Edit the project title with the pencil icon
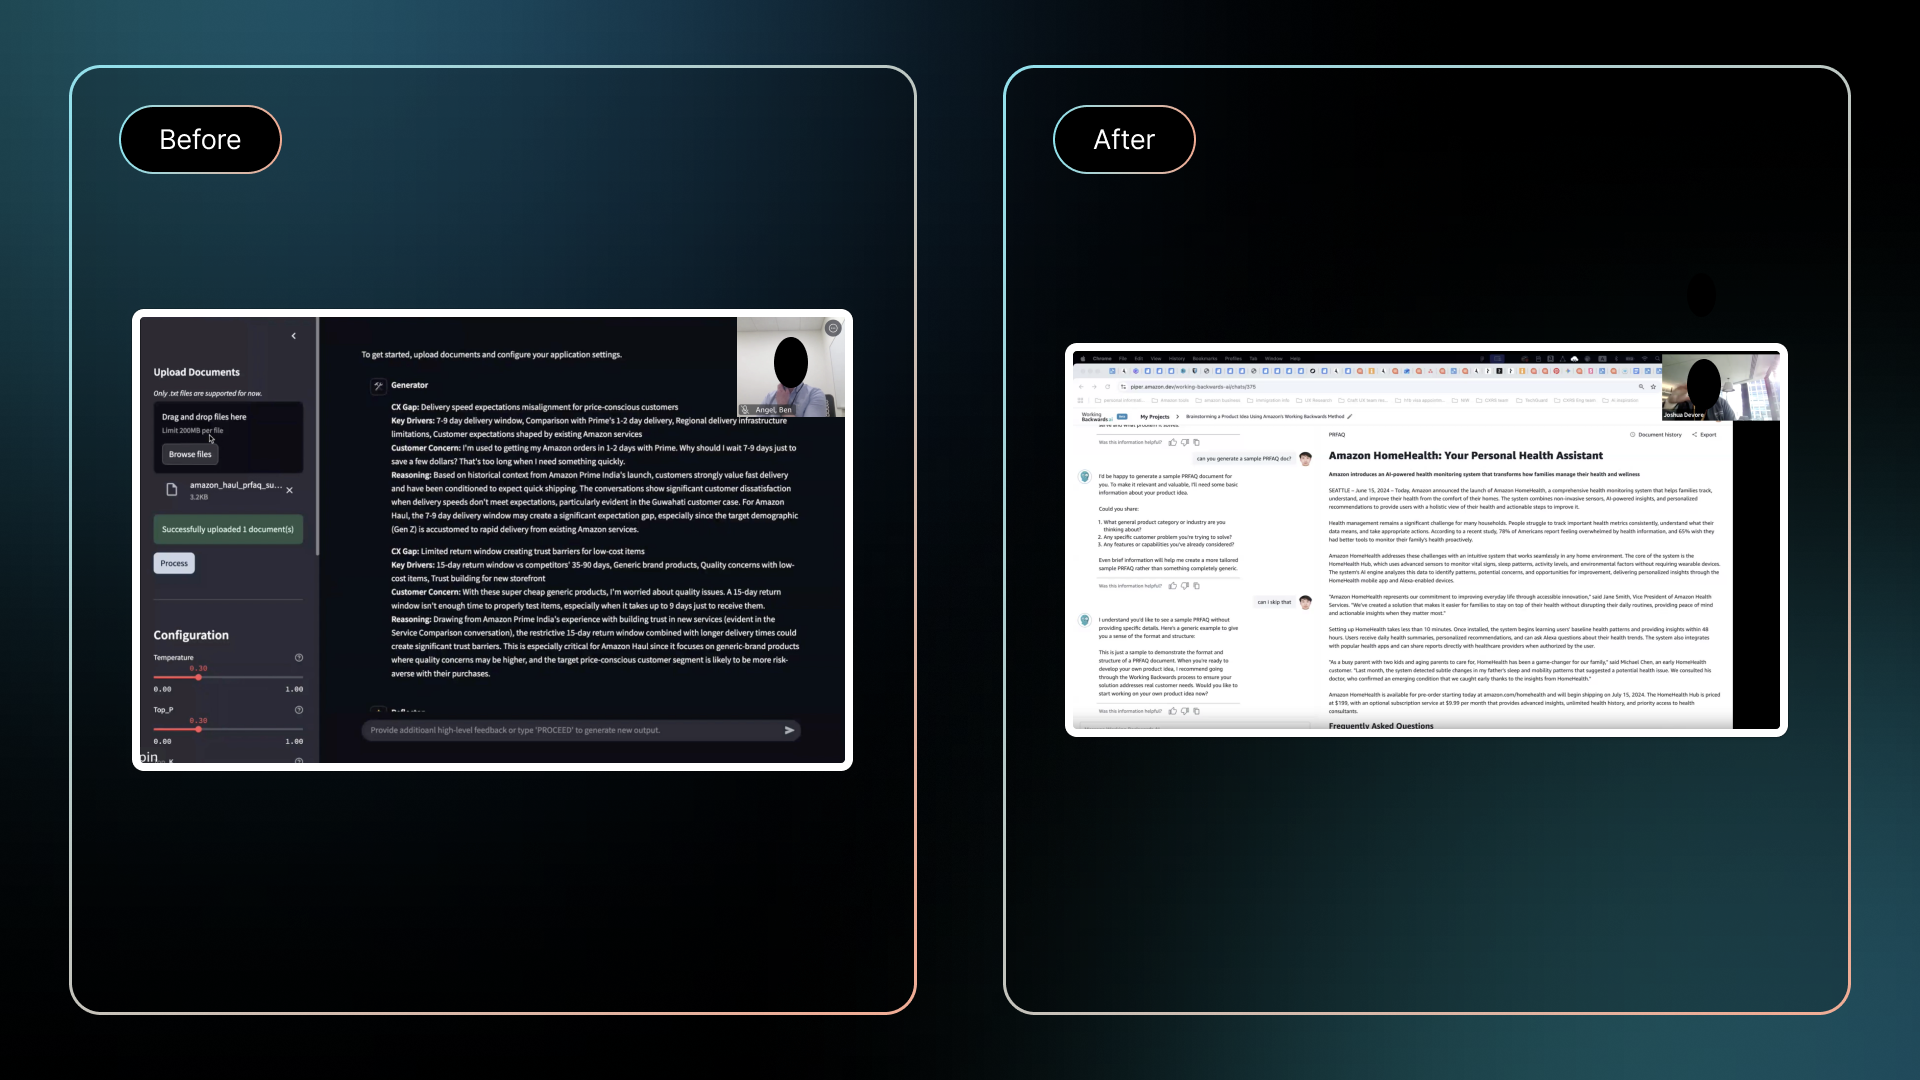 tap(1350, 417)
